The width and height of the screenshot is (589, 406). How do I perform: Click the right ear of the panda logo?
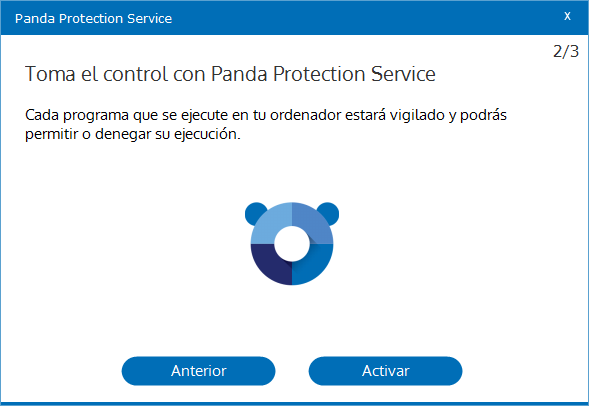click(x=330, y=213)
